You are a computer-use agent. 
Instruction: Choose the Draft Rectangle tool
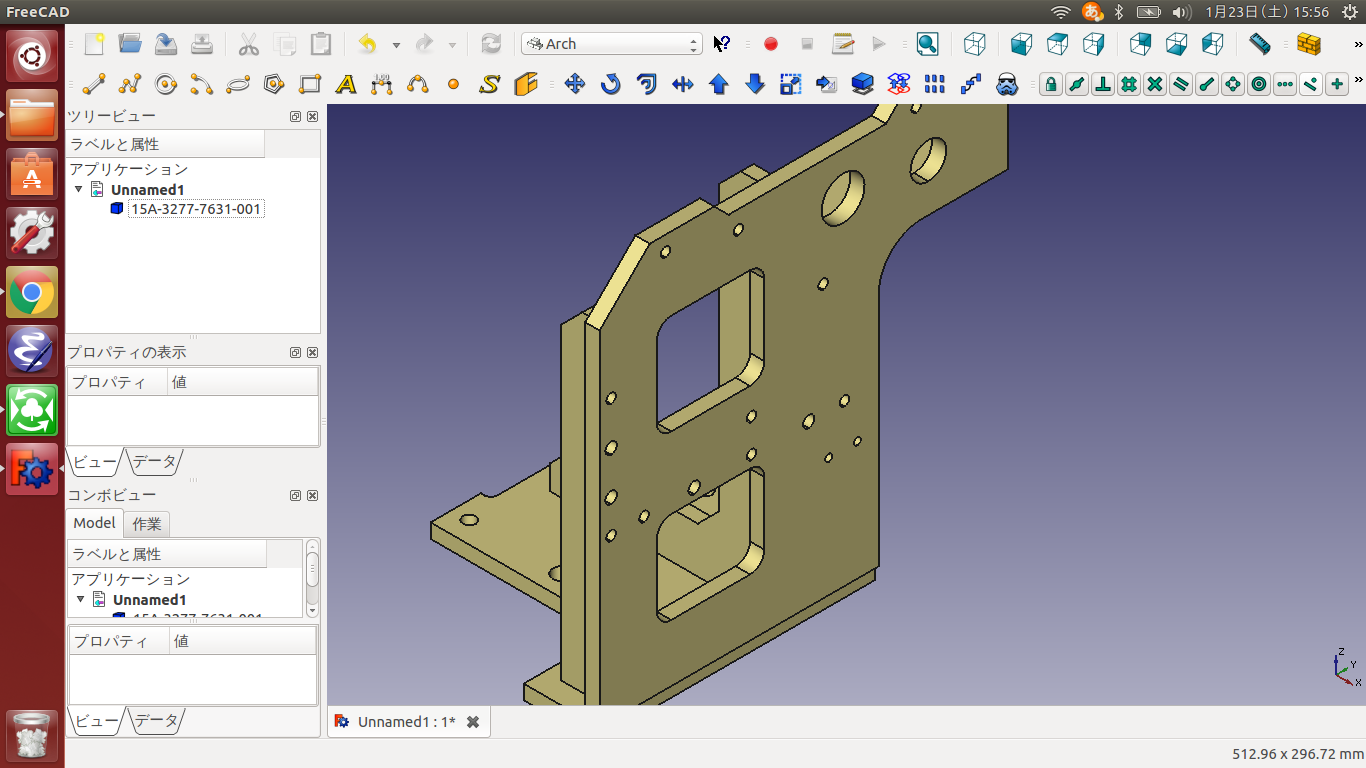tap(310, 85)
